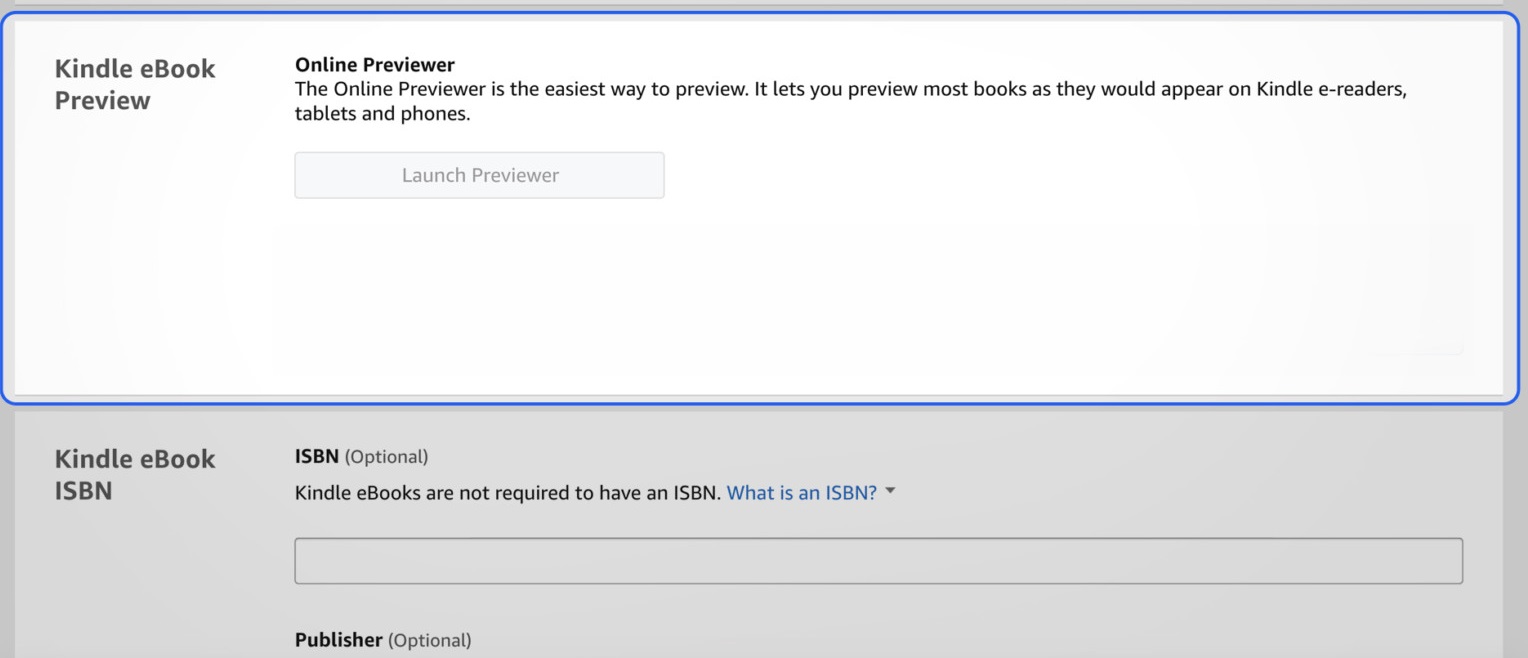Click the word "Preview" in left section heading
The image size is (1528, 658).
(102, 101)
